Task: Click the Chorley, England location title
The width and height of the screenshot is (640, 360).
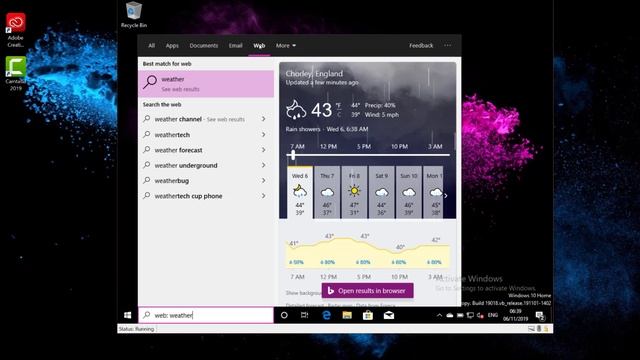Action: tap(314, 74)
